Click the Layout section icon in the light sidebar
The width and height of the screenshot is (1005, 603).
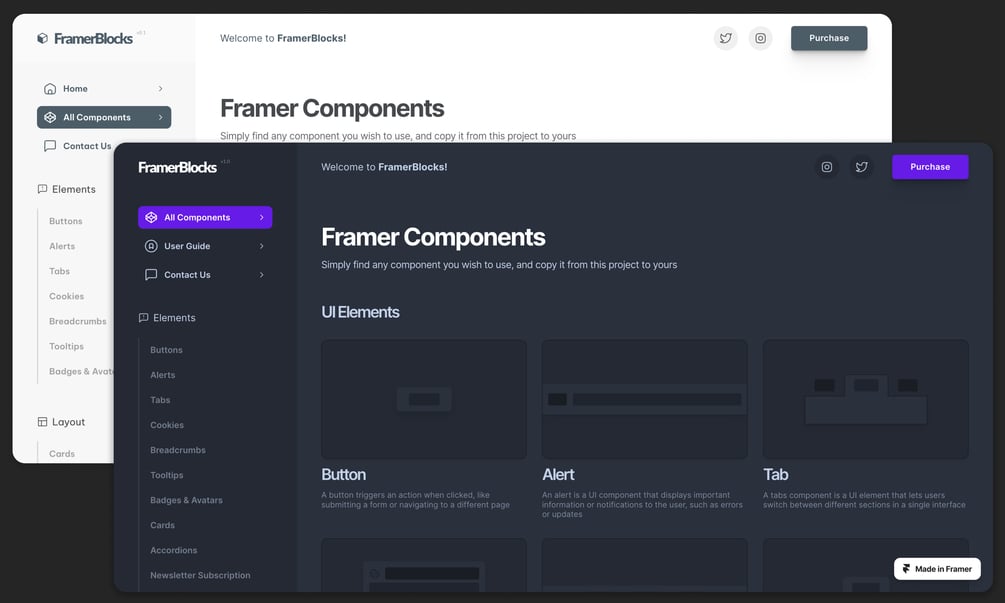pyautogui.click(x=42, y=422)
